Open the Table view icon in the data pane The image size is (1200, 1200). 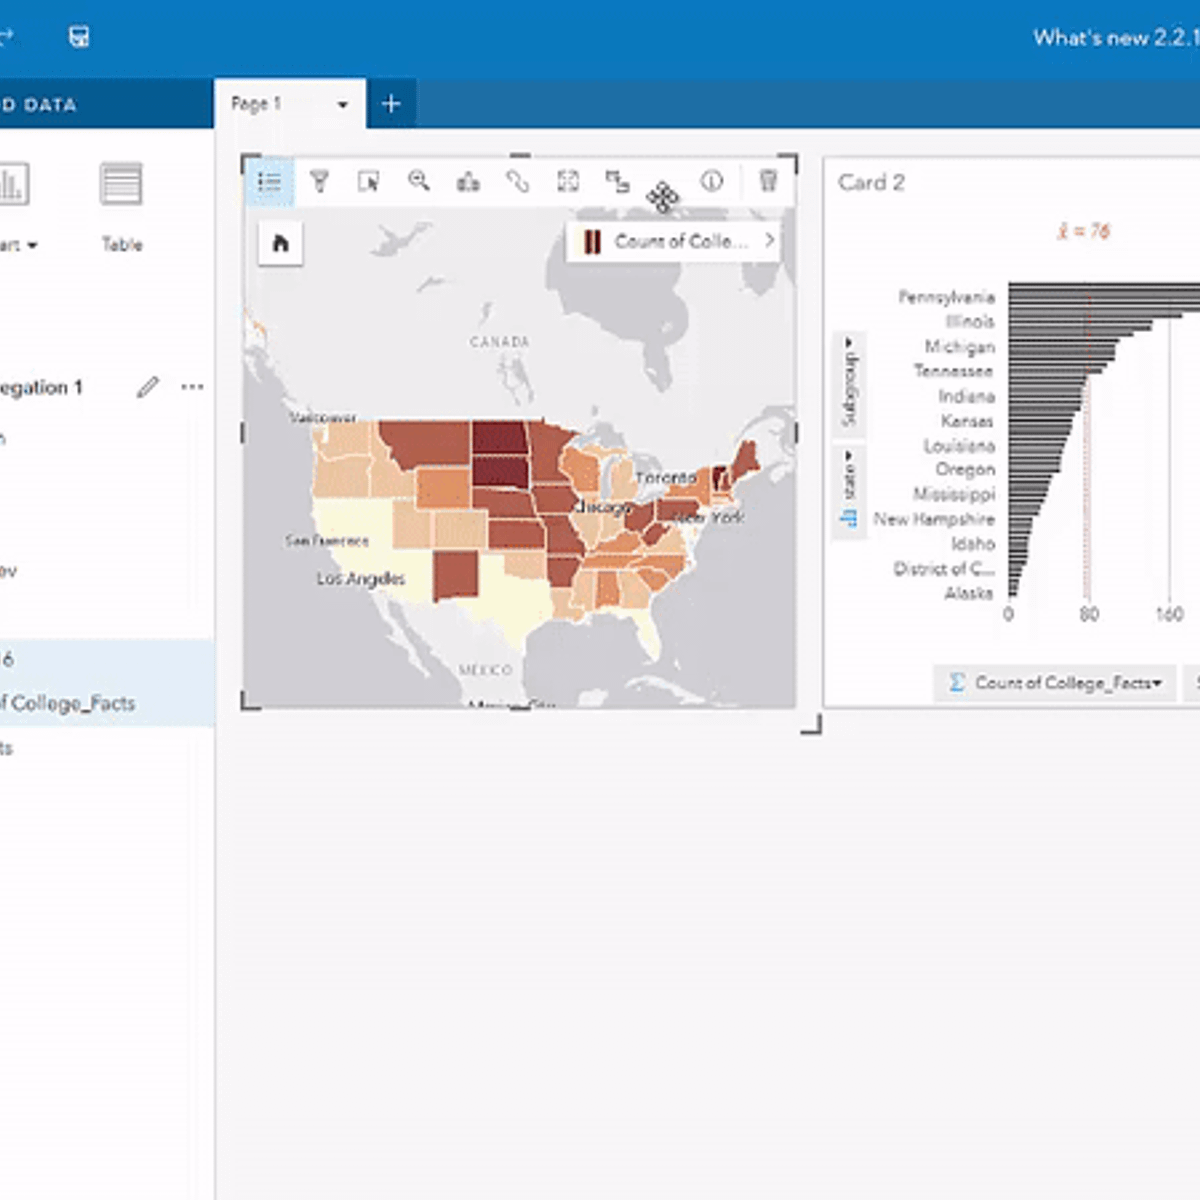pos(121,184)
